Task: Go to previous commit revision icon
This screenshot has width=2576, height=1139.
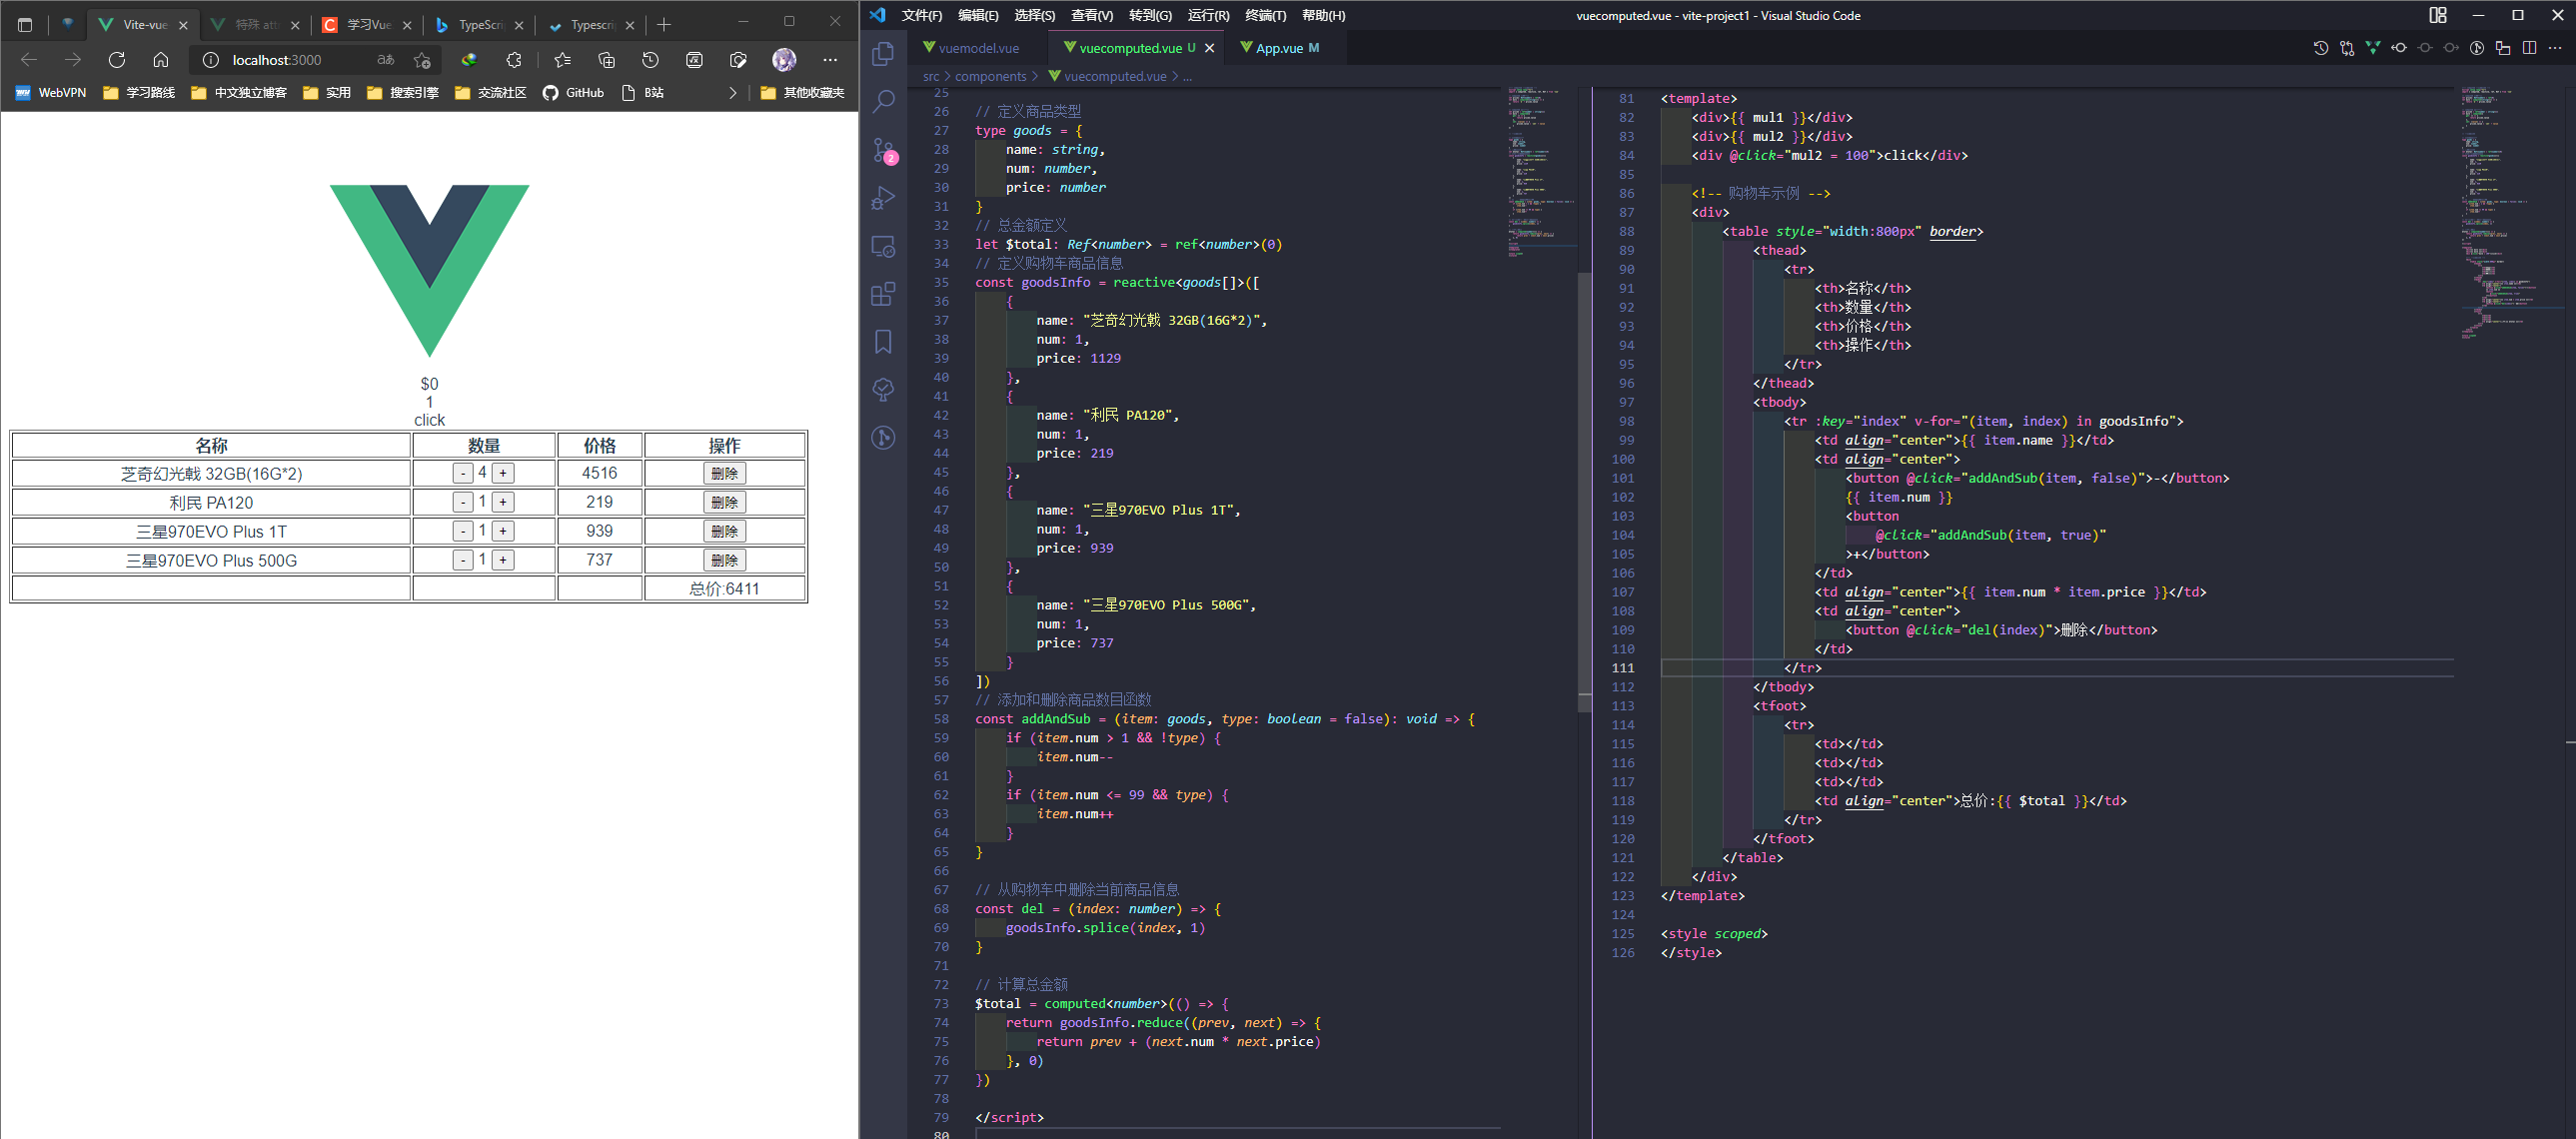Action: 2399,48
